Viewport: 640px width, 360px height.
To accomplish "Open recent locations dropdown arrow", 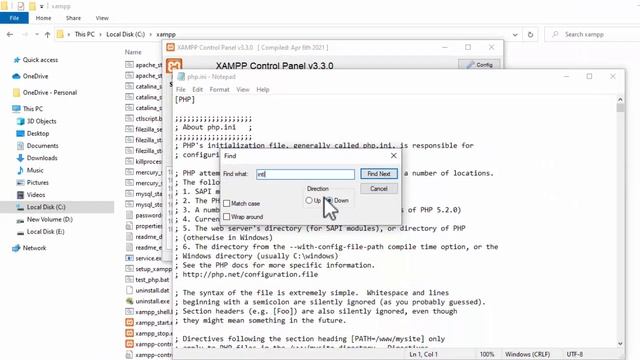I will [37, 35].
